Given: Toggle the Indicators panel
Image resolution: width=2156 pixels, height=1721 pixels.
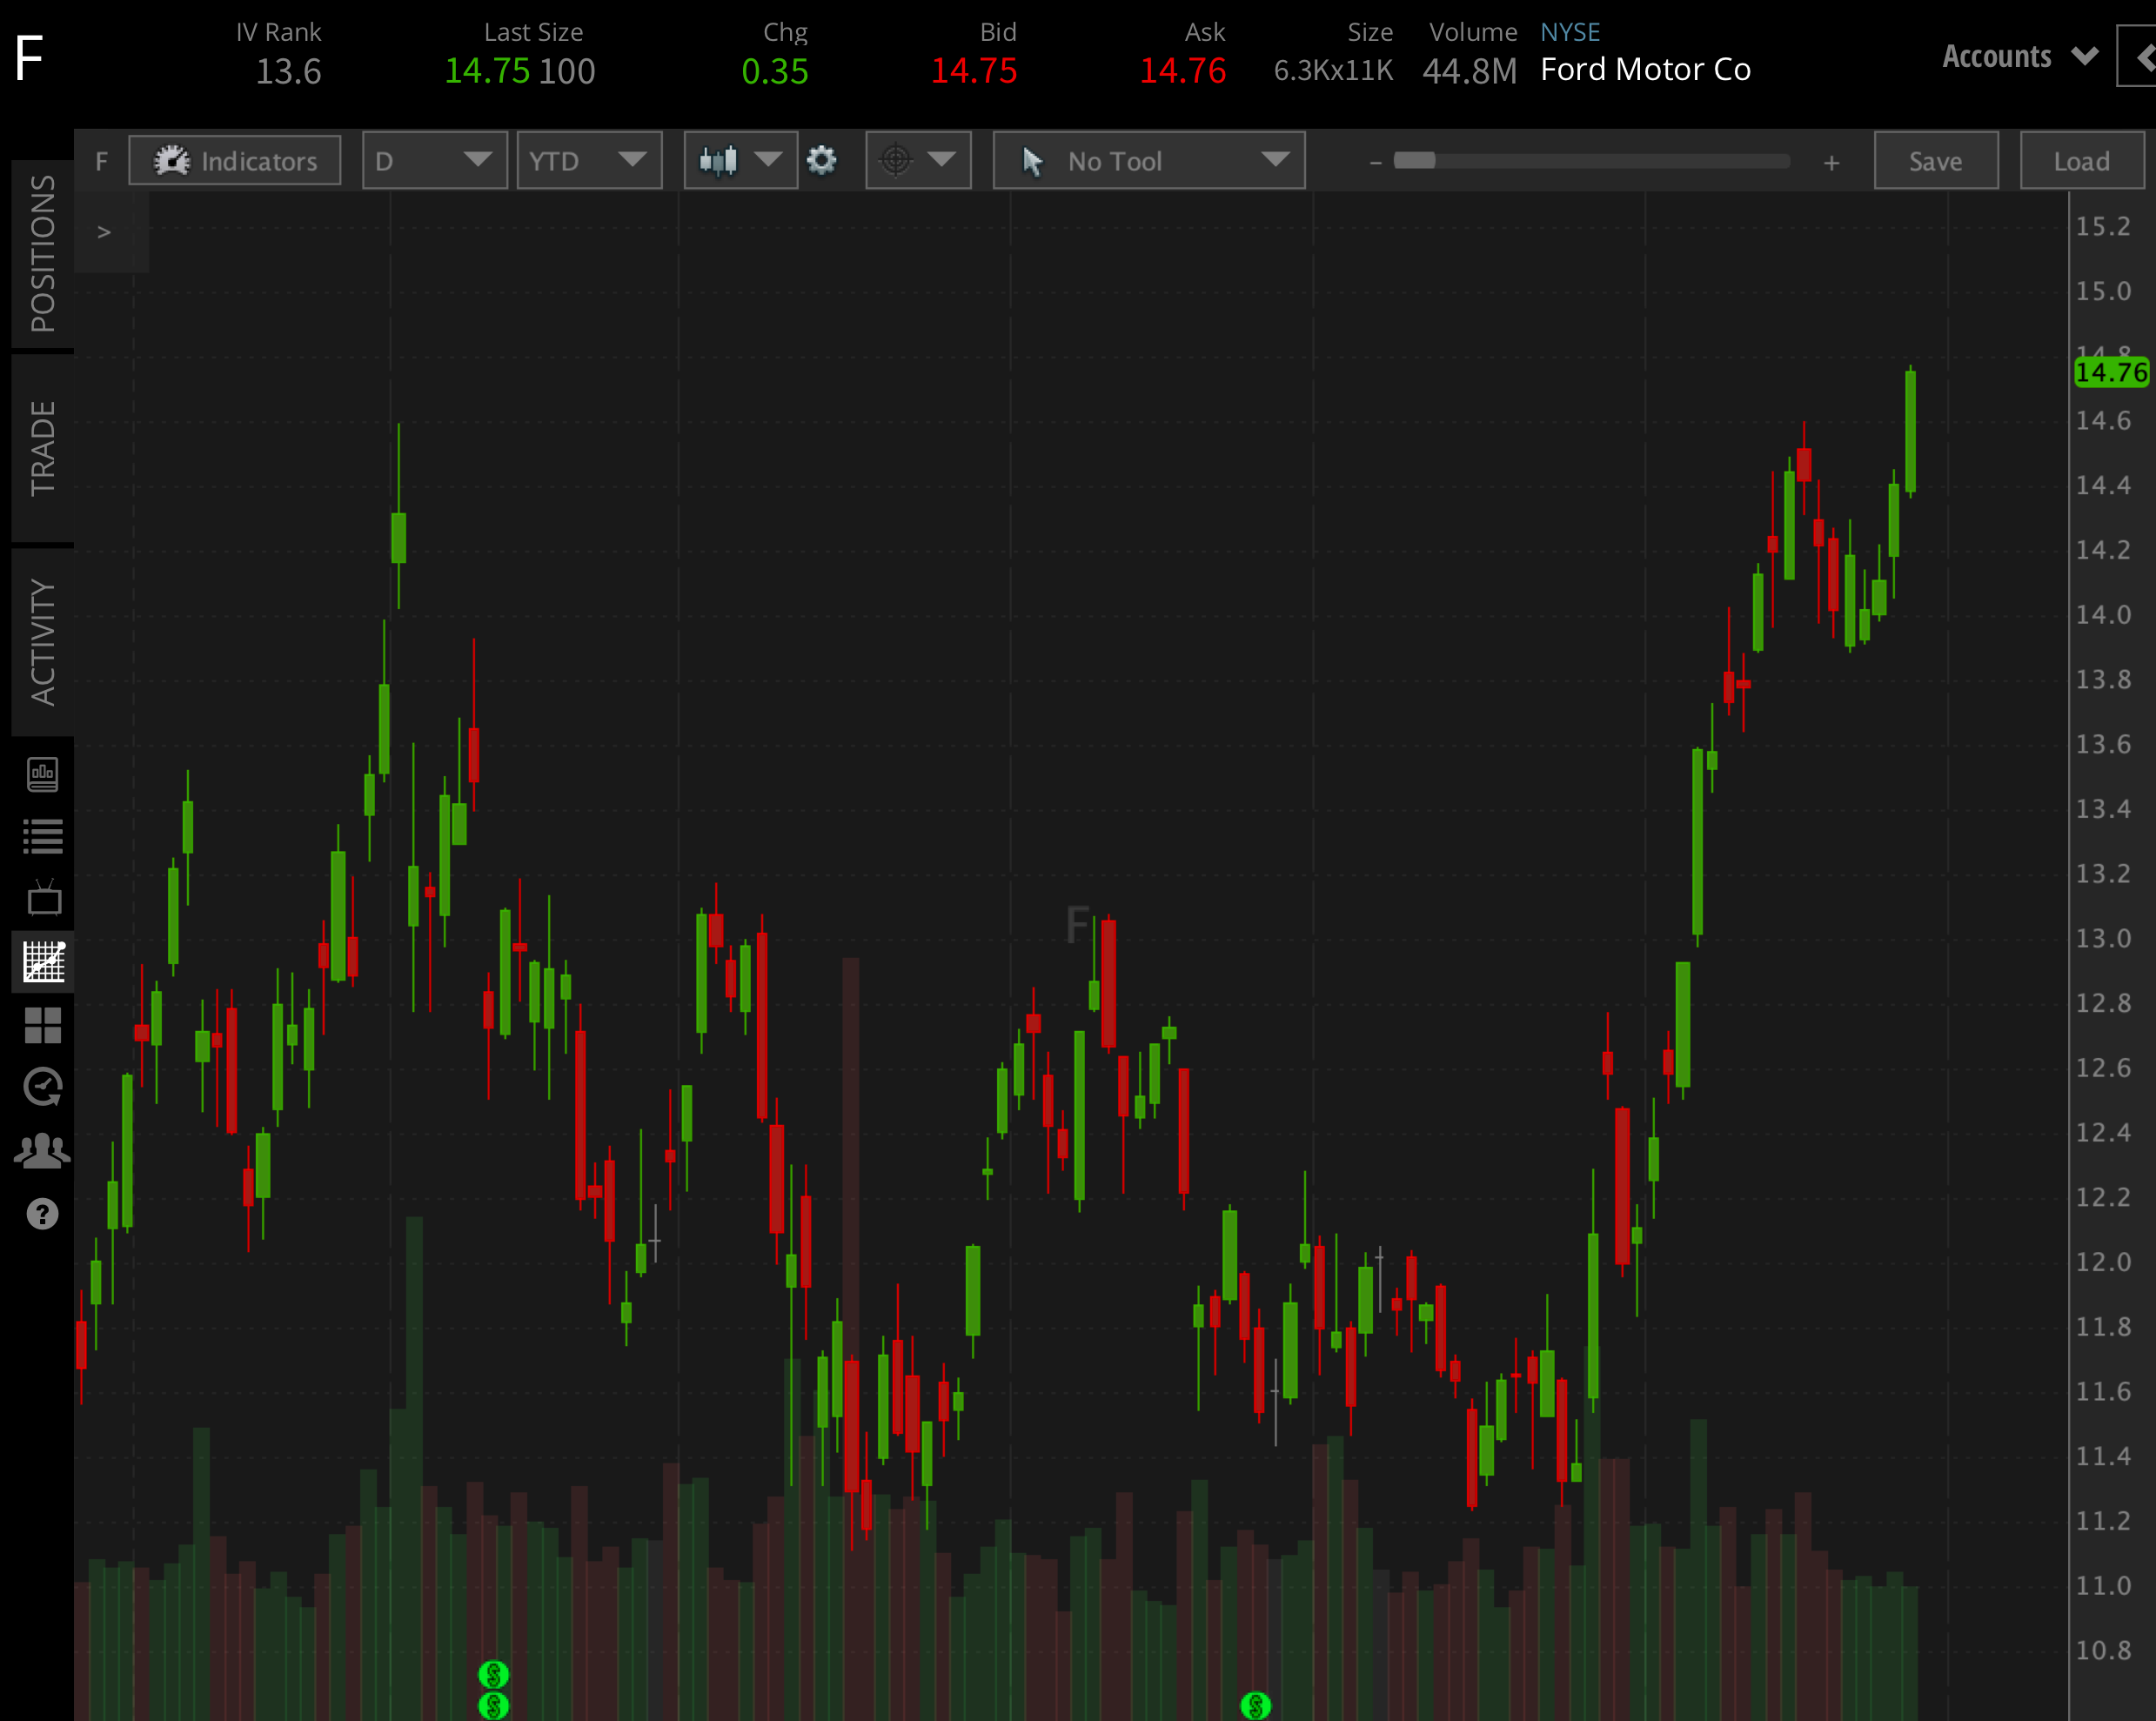Looking at the screenshot, I should point(234,160).
